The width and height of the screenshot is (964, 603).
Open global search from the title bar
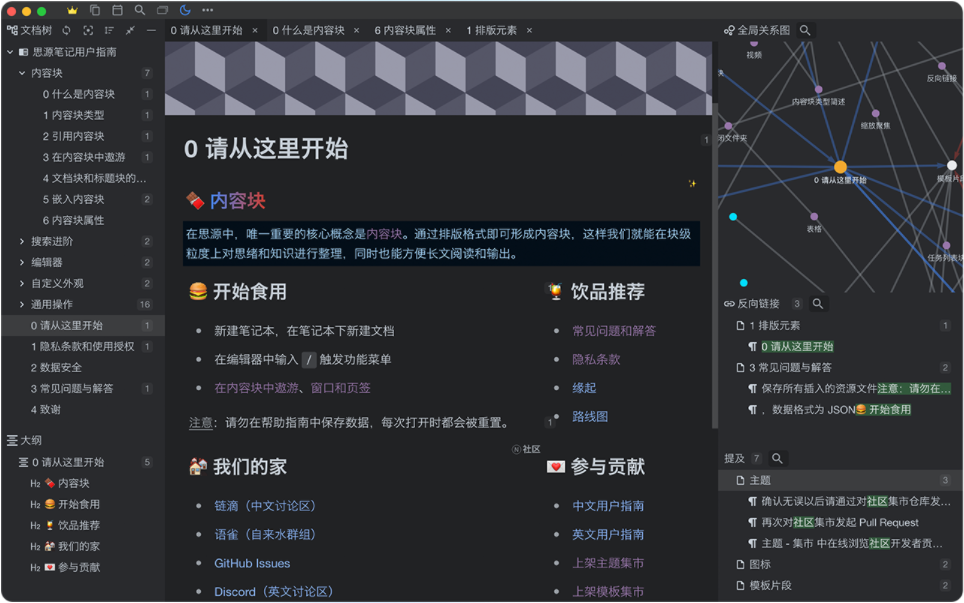coord(138,10)
